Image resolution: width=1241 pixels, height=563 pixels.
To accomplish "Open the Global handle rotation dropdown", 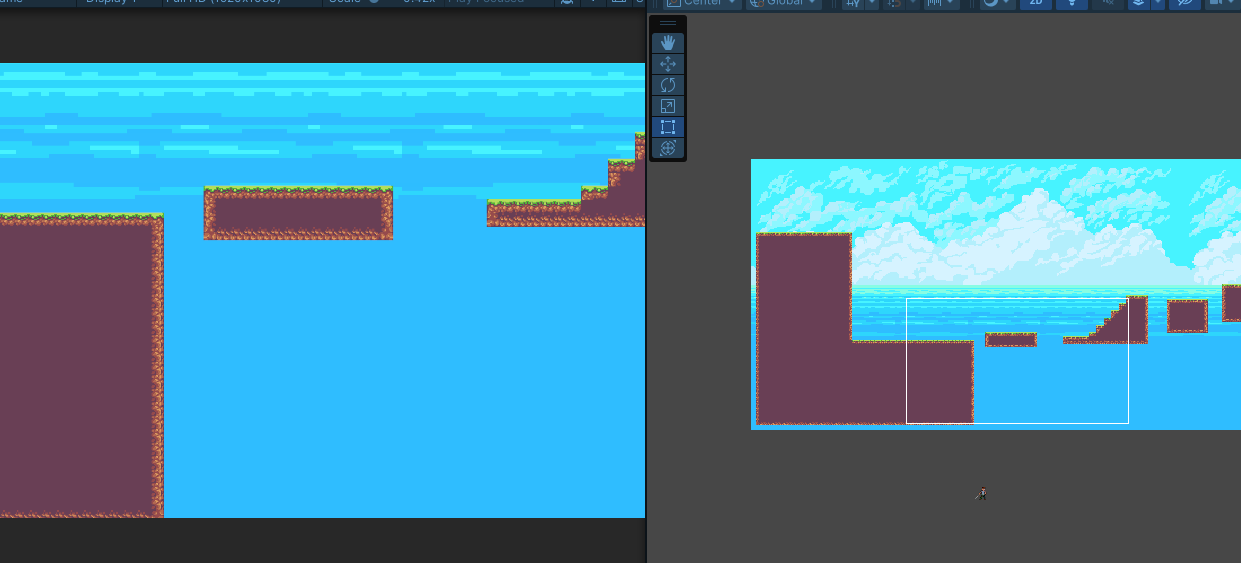I will coord(784,3).
